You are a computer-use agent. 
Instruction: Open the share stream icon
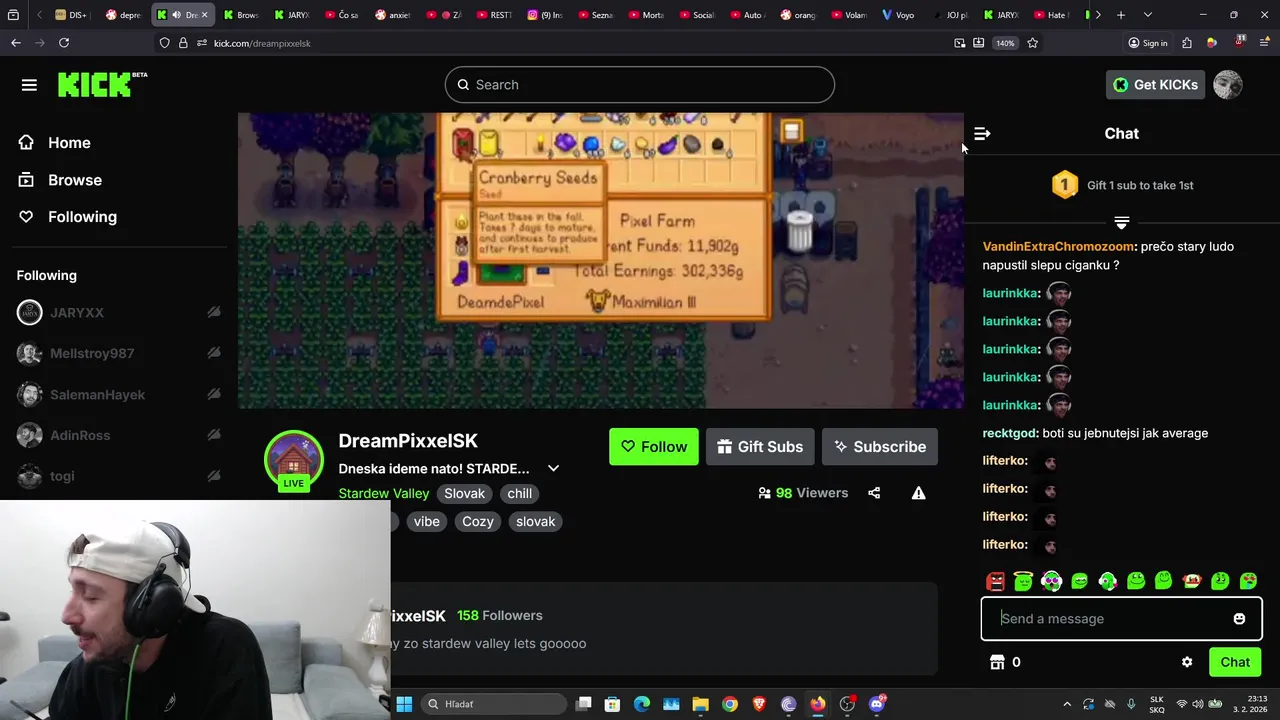tap(874, 493)
